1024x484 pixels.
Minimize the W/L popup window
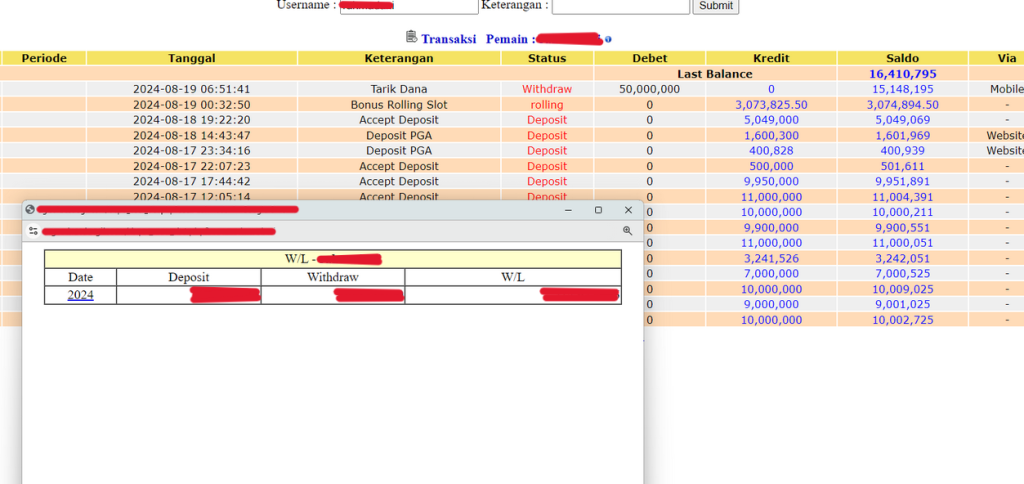568,210
